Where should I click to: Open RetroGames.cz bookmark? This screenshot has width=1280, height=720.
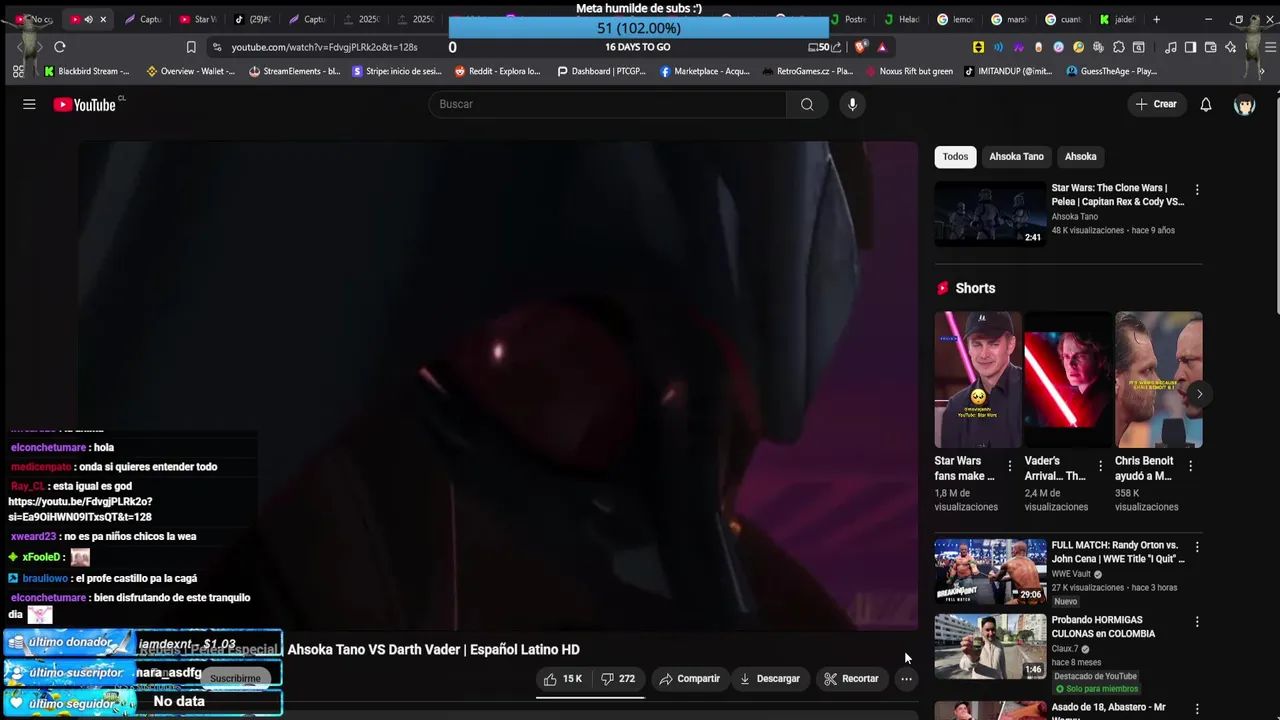(x=808, y=71)
